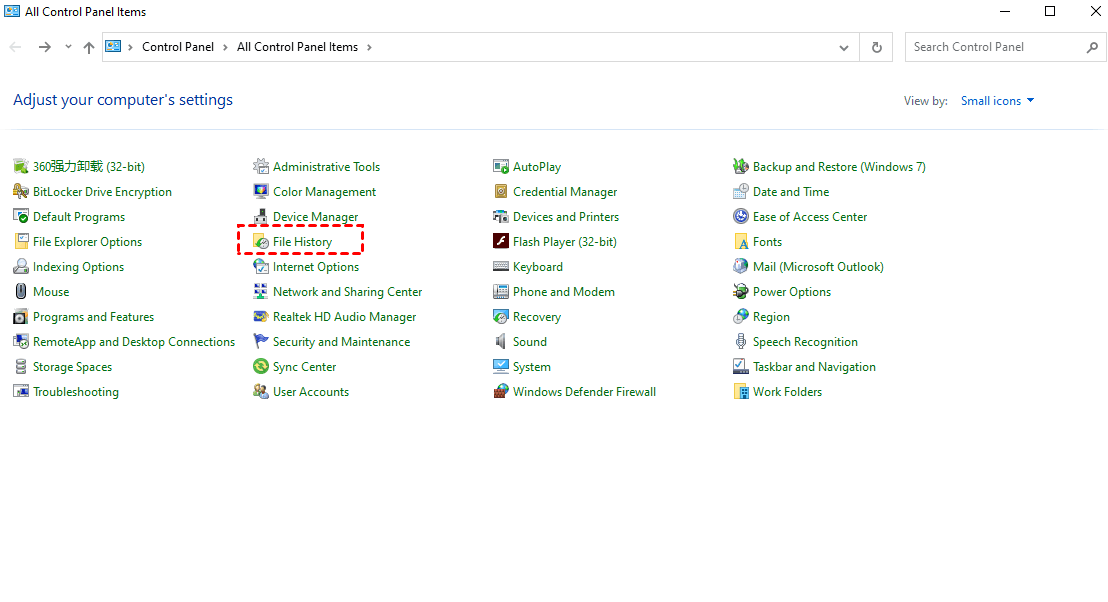Click the BitLocker Drive Encryption icon

[x=21, y=192]
